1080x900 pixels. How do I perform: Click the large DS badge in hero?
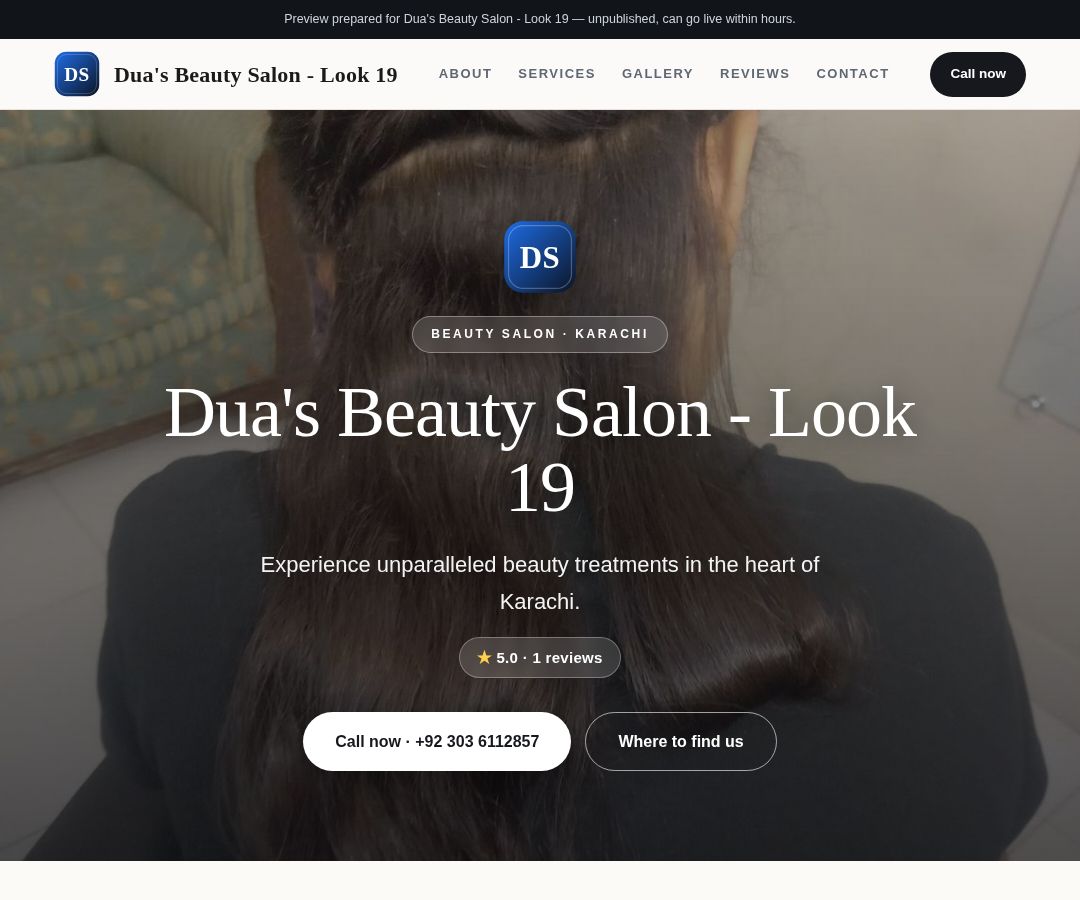click(x=539, y=257)
